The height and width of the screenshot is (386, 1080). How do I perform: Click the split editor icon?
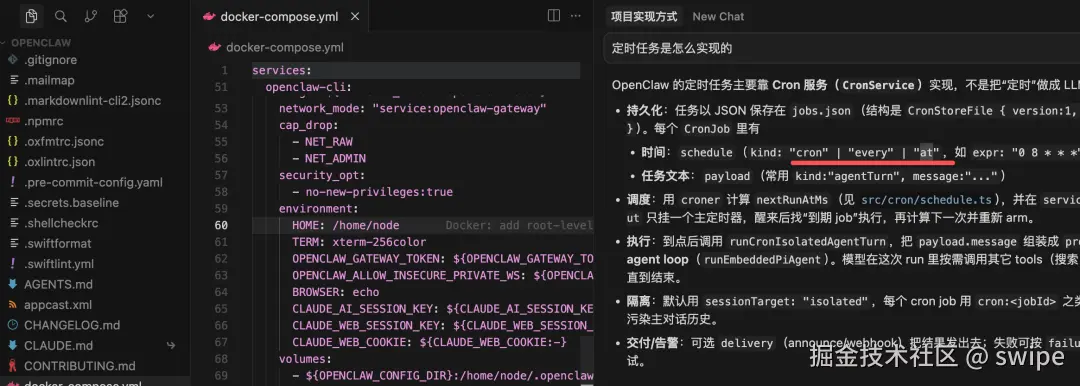tap(554, 16)
